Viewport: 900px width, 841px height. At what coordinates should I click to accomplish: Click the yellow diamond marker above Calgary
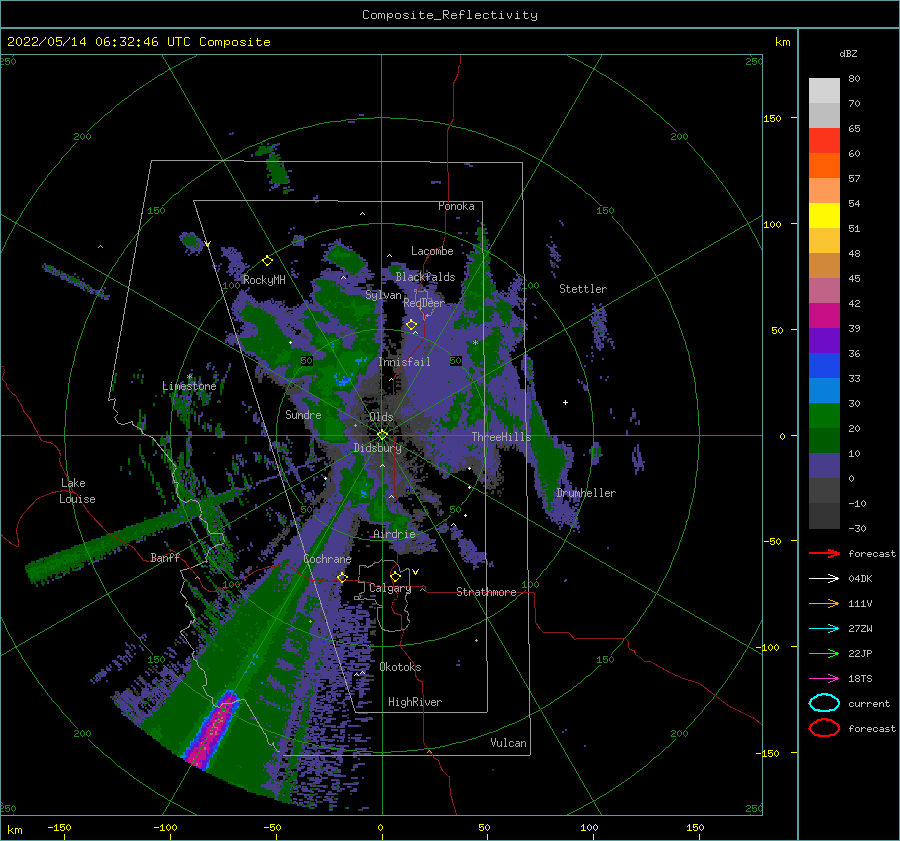click(x=395, y=576)
